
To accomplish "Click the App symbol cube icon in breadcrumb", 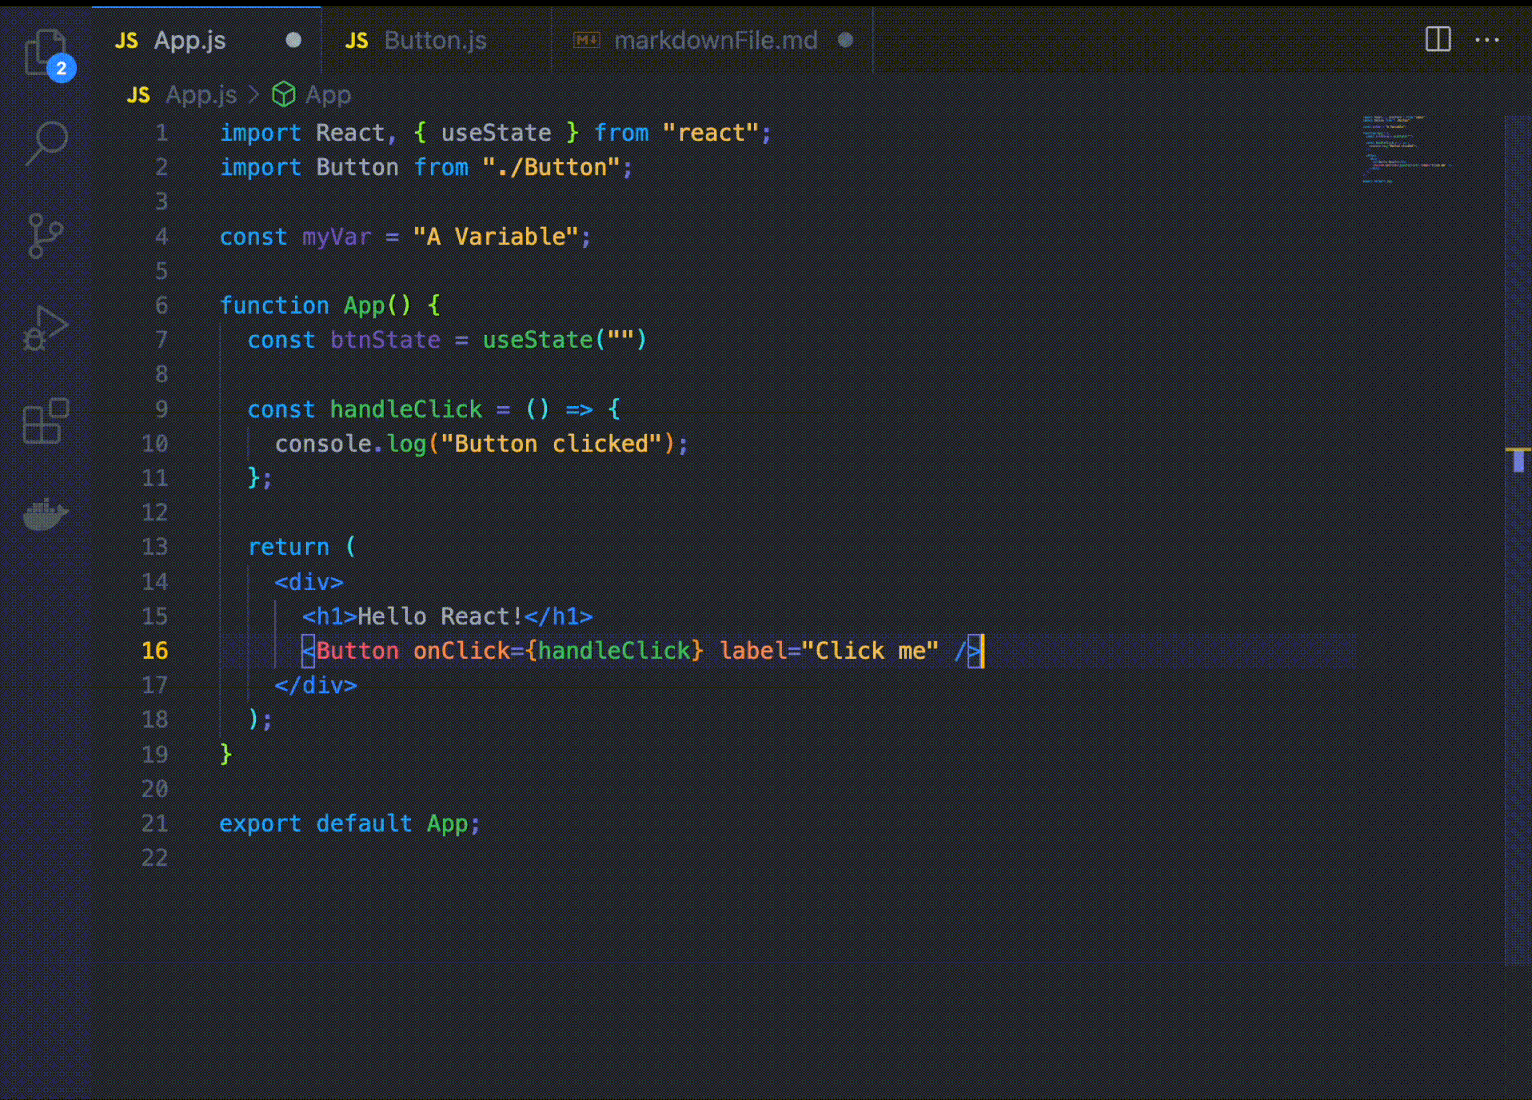I will coord(284,94).
